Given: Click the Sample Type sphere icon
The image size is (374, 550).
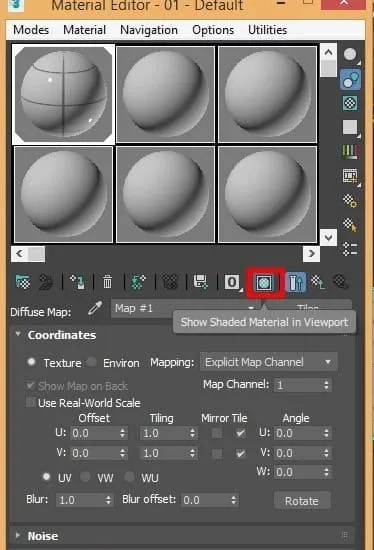Looking at the screenshot, I should pyautogui.click(x=350, y=55).
